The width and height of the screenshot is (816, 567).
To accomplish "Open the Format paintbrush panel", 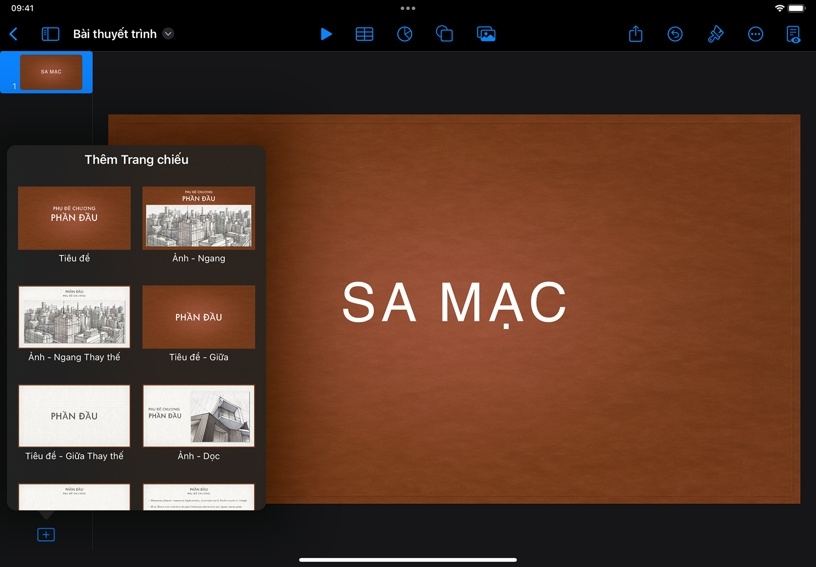I will coord(715,34).
